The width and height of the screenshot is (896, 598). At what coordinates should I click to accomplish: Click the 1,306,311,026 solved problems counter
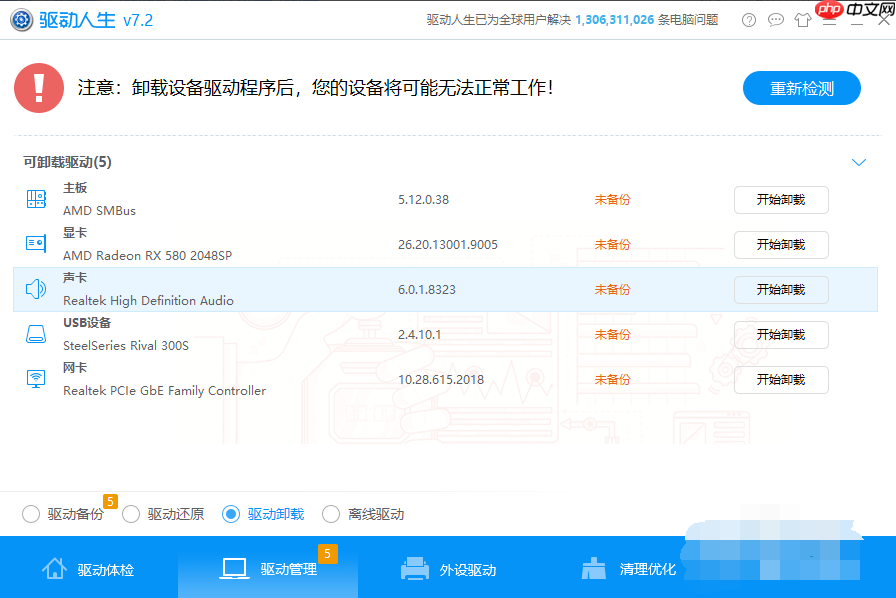tap(614, 20)
